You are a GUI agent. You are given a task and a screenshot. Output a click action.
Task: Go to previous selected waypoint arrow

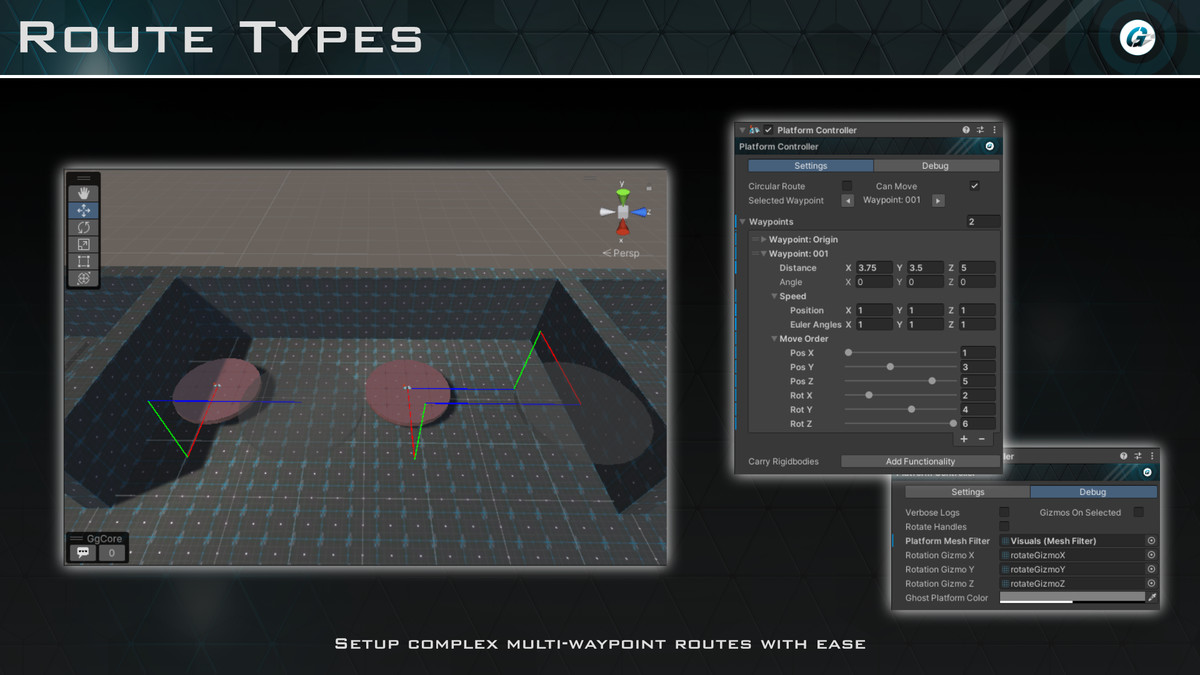pos(848,201)
